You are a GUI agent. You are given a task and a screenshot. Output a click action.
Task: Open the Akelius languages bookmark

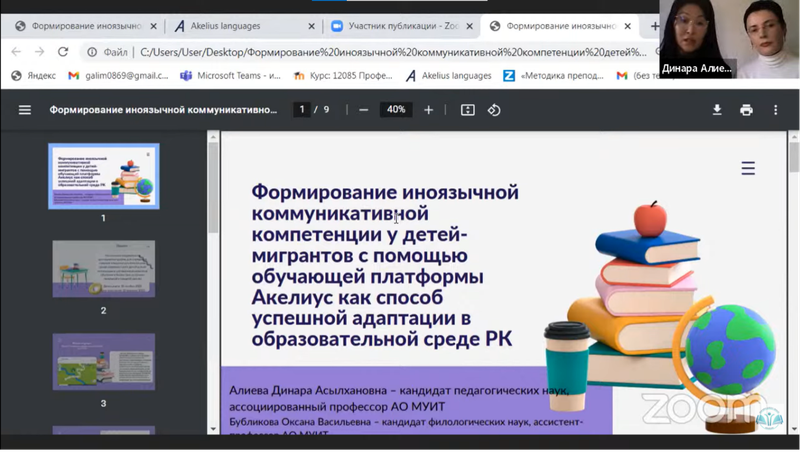[448, 76]
